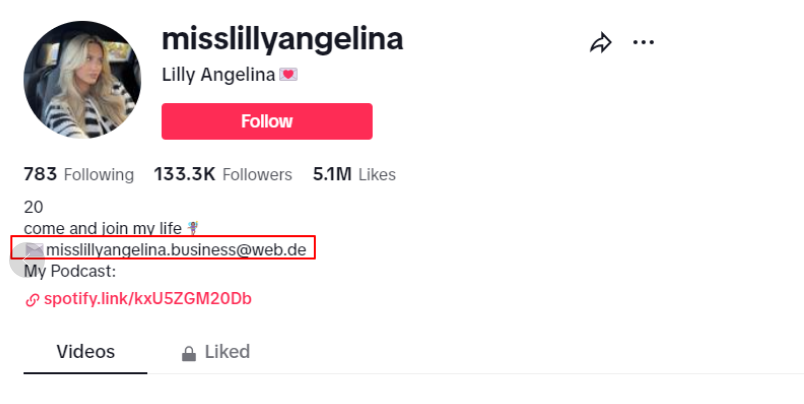Click the lock icon on Liked tab
Viewport: 804px width, 404px height.
(x=188, y=353)
